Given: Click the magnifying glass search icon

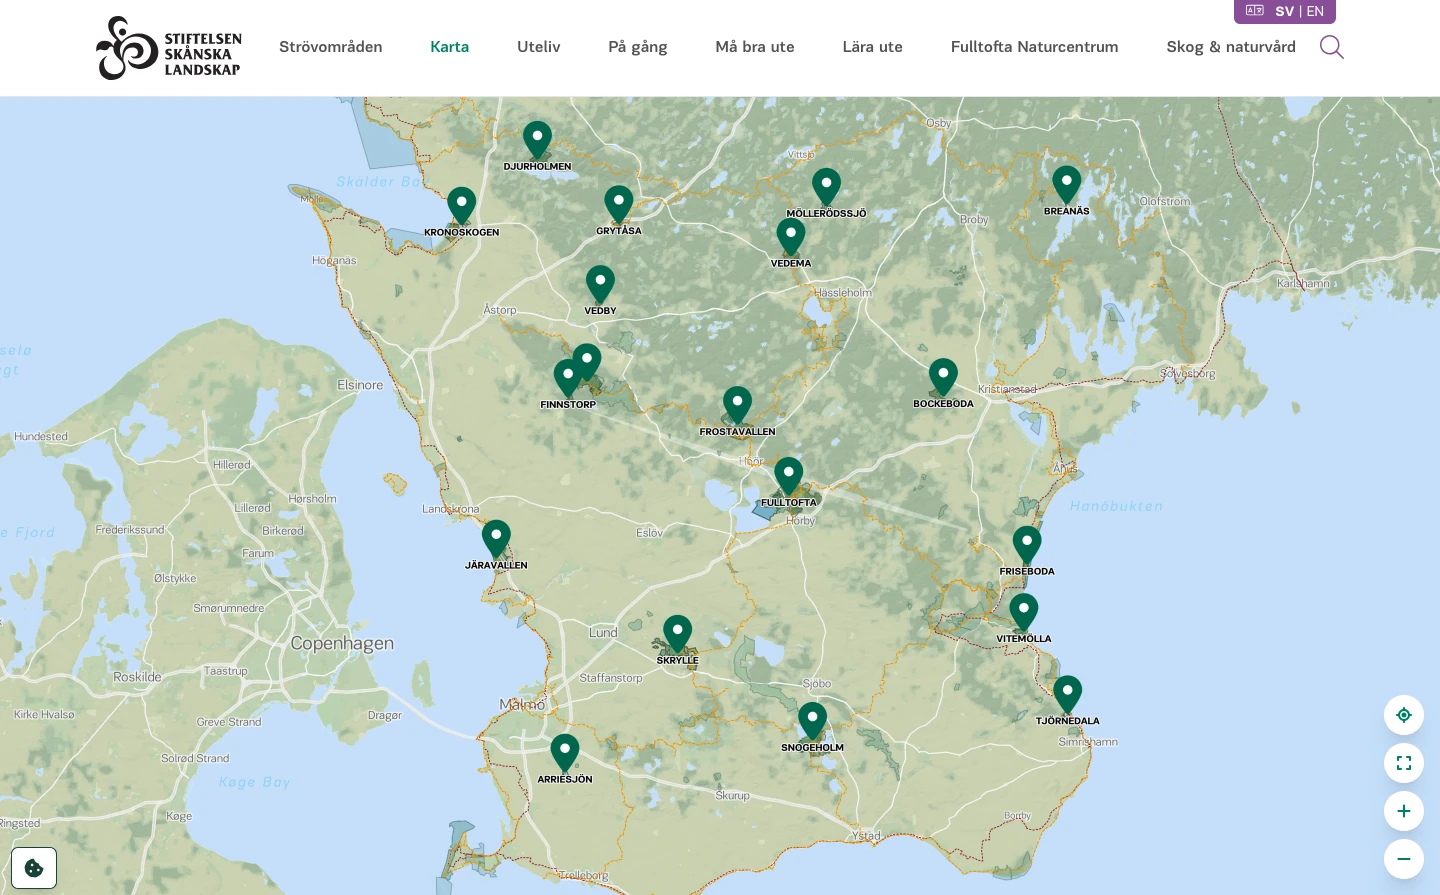Looking at the screenshot, I should pos(1331,47).
